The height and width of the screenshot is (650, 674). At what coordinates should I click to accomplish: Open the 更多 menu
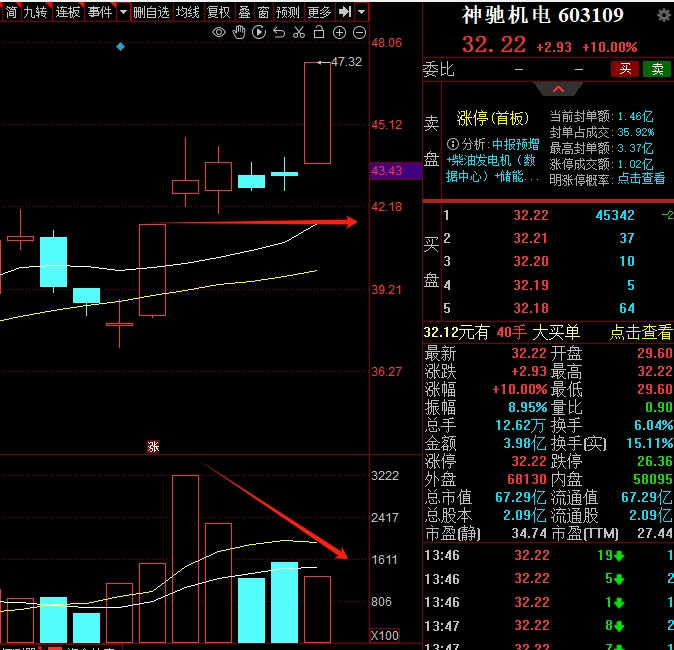[319, 12]
